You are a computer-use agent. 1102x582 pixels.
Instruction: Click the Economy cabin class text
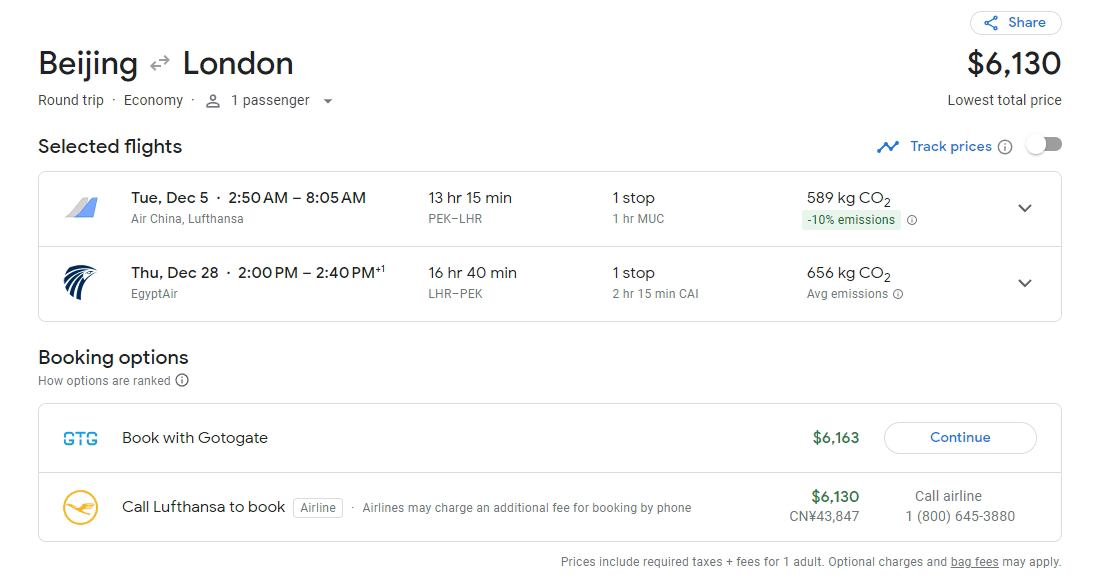153,101
